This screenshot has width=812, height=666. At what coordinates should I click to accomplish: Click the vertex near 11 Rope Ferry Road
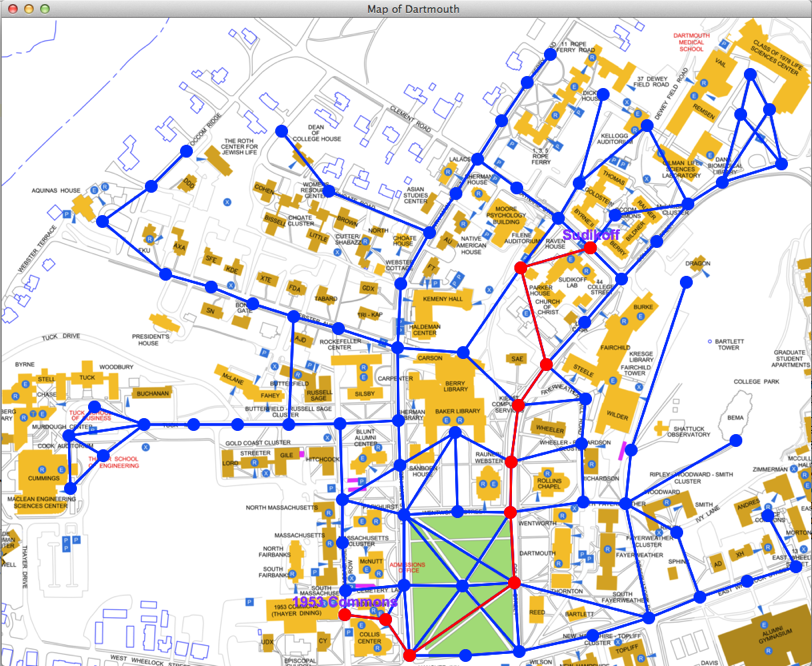(550, 54)
